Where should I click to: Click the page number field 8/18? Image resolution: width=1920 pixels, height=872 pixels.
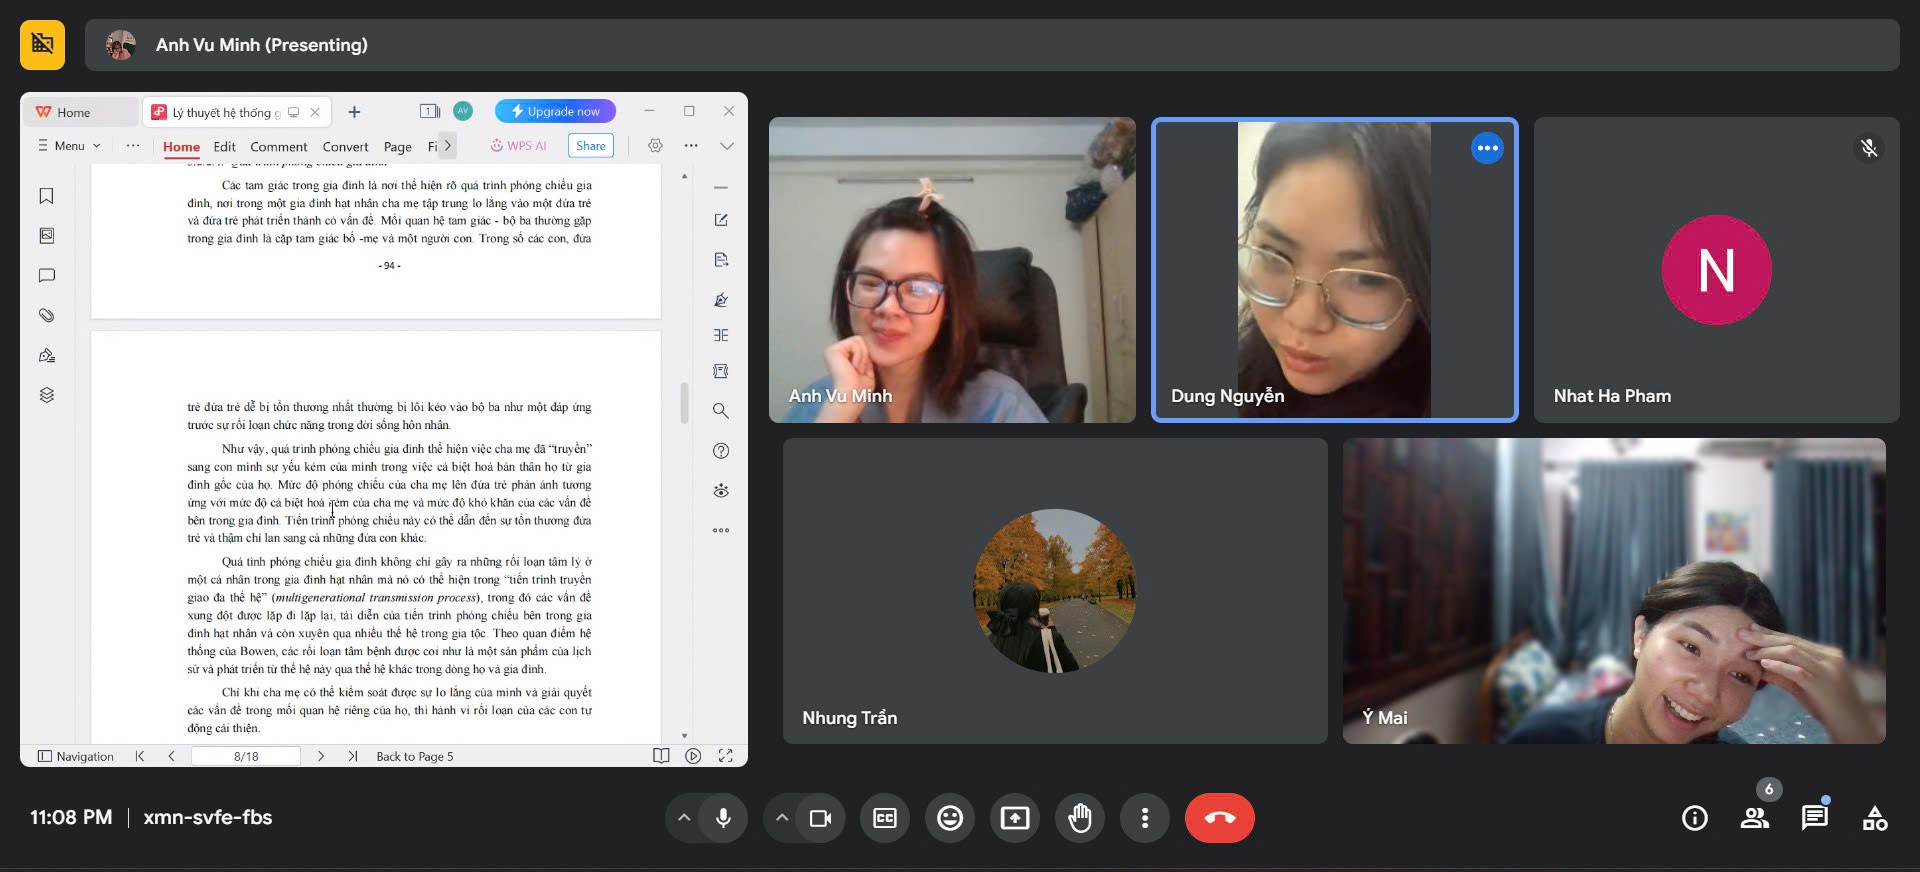[246, 756]
